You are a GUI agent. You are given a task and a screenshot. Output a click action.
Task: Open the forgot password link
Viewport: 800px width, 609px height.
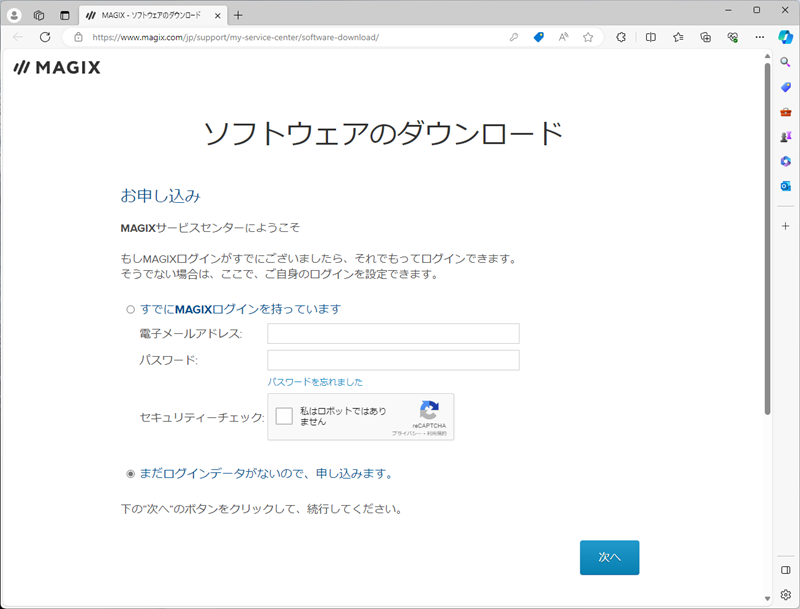coord(315,382)
